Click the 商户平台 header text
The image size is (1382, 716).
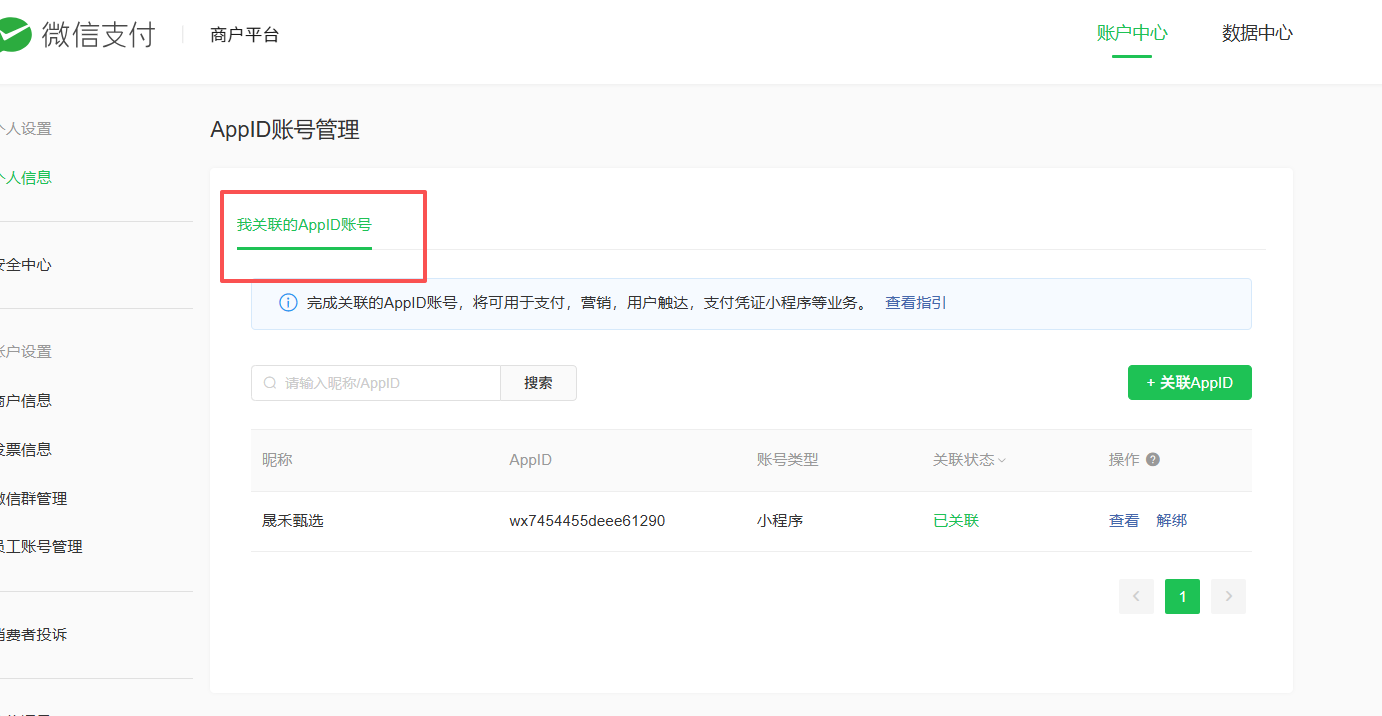(x=245, y=35)
